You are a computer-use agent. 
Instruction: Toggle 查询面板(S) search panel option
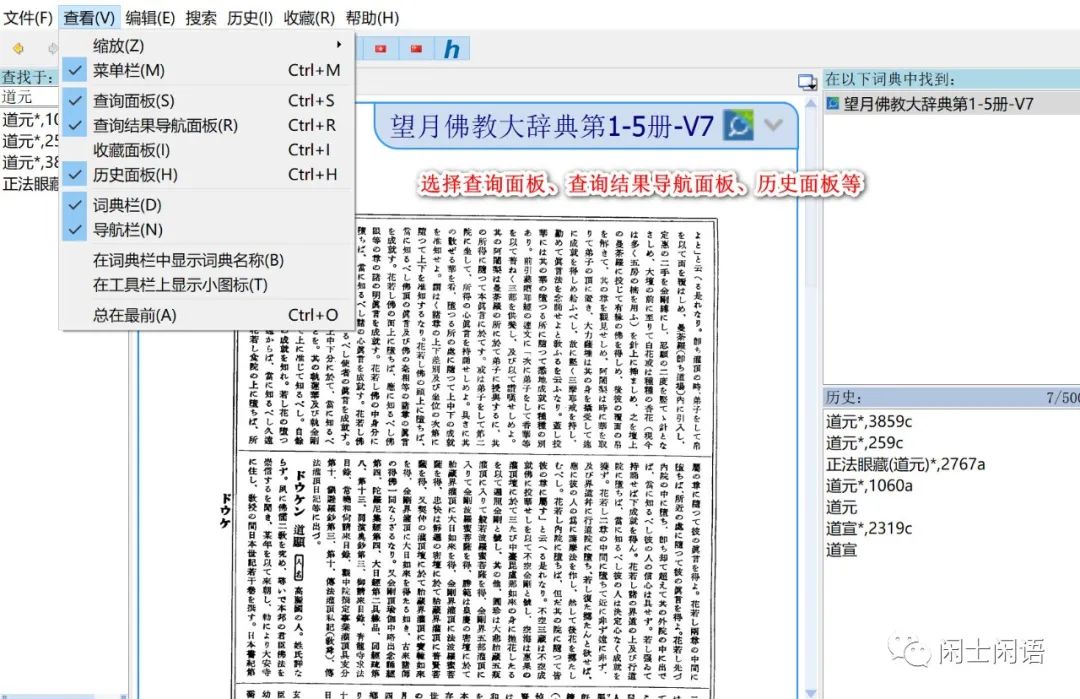click(x=207, y=101)
